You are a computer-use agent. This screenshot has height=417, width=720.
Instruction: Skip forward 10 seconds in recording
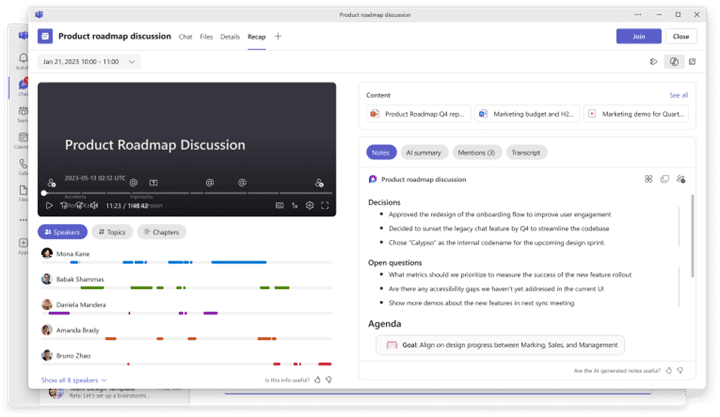[79, 205]
